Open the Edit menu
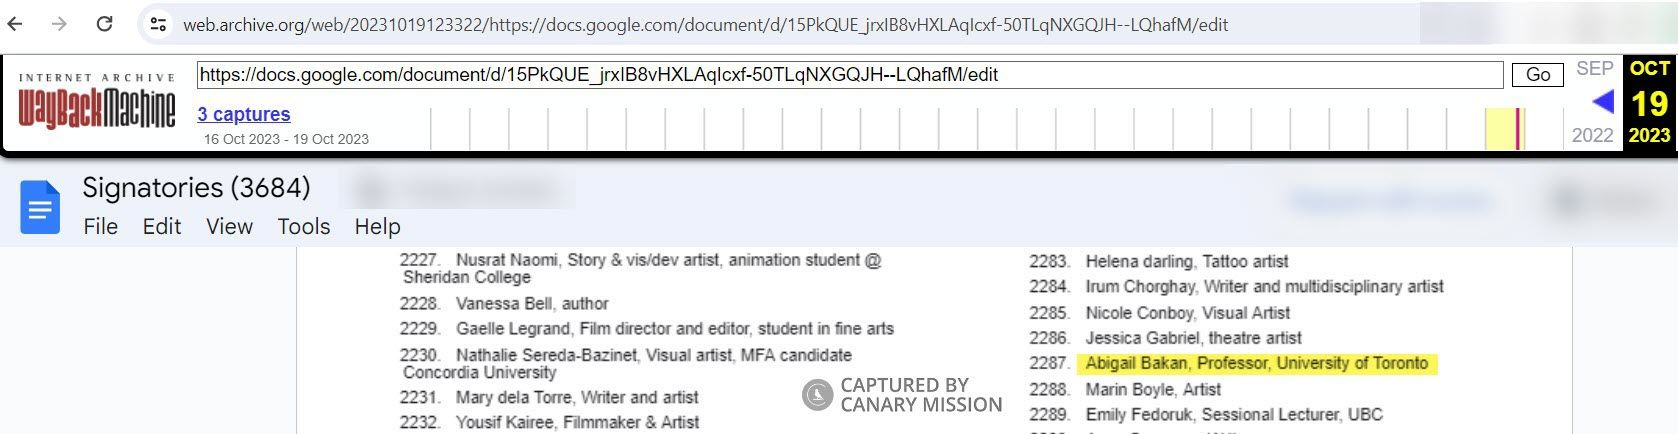This screenshot has width=1678, height=434. [162, 227]
